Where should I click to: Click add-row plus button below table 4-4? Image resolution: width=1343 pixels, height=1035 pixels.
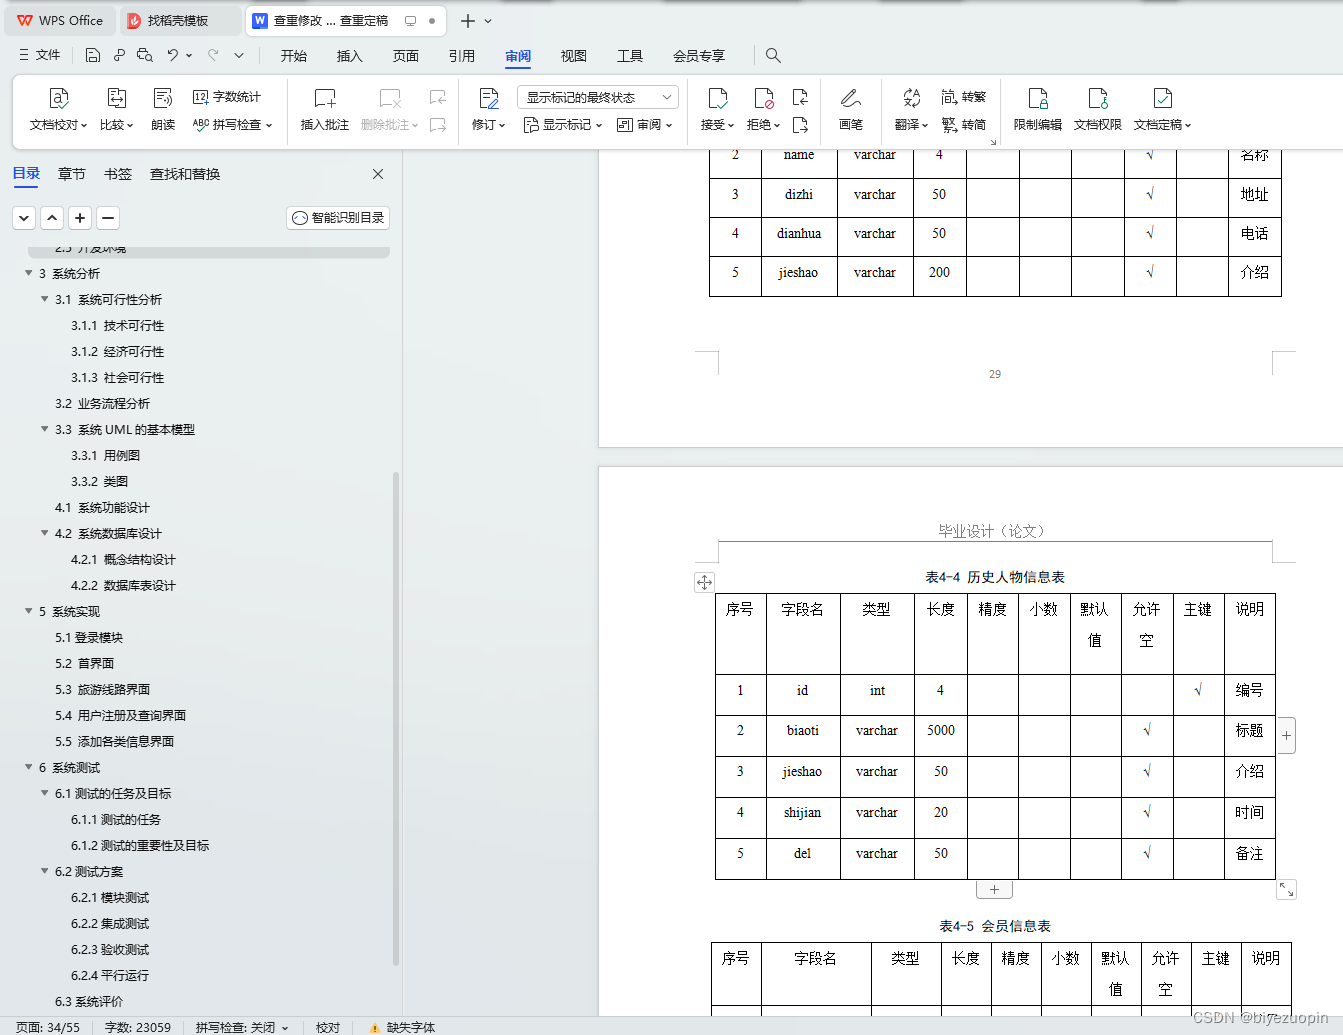pos(994,889)
